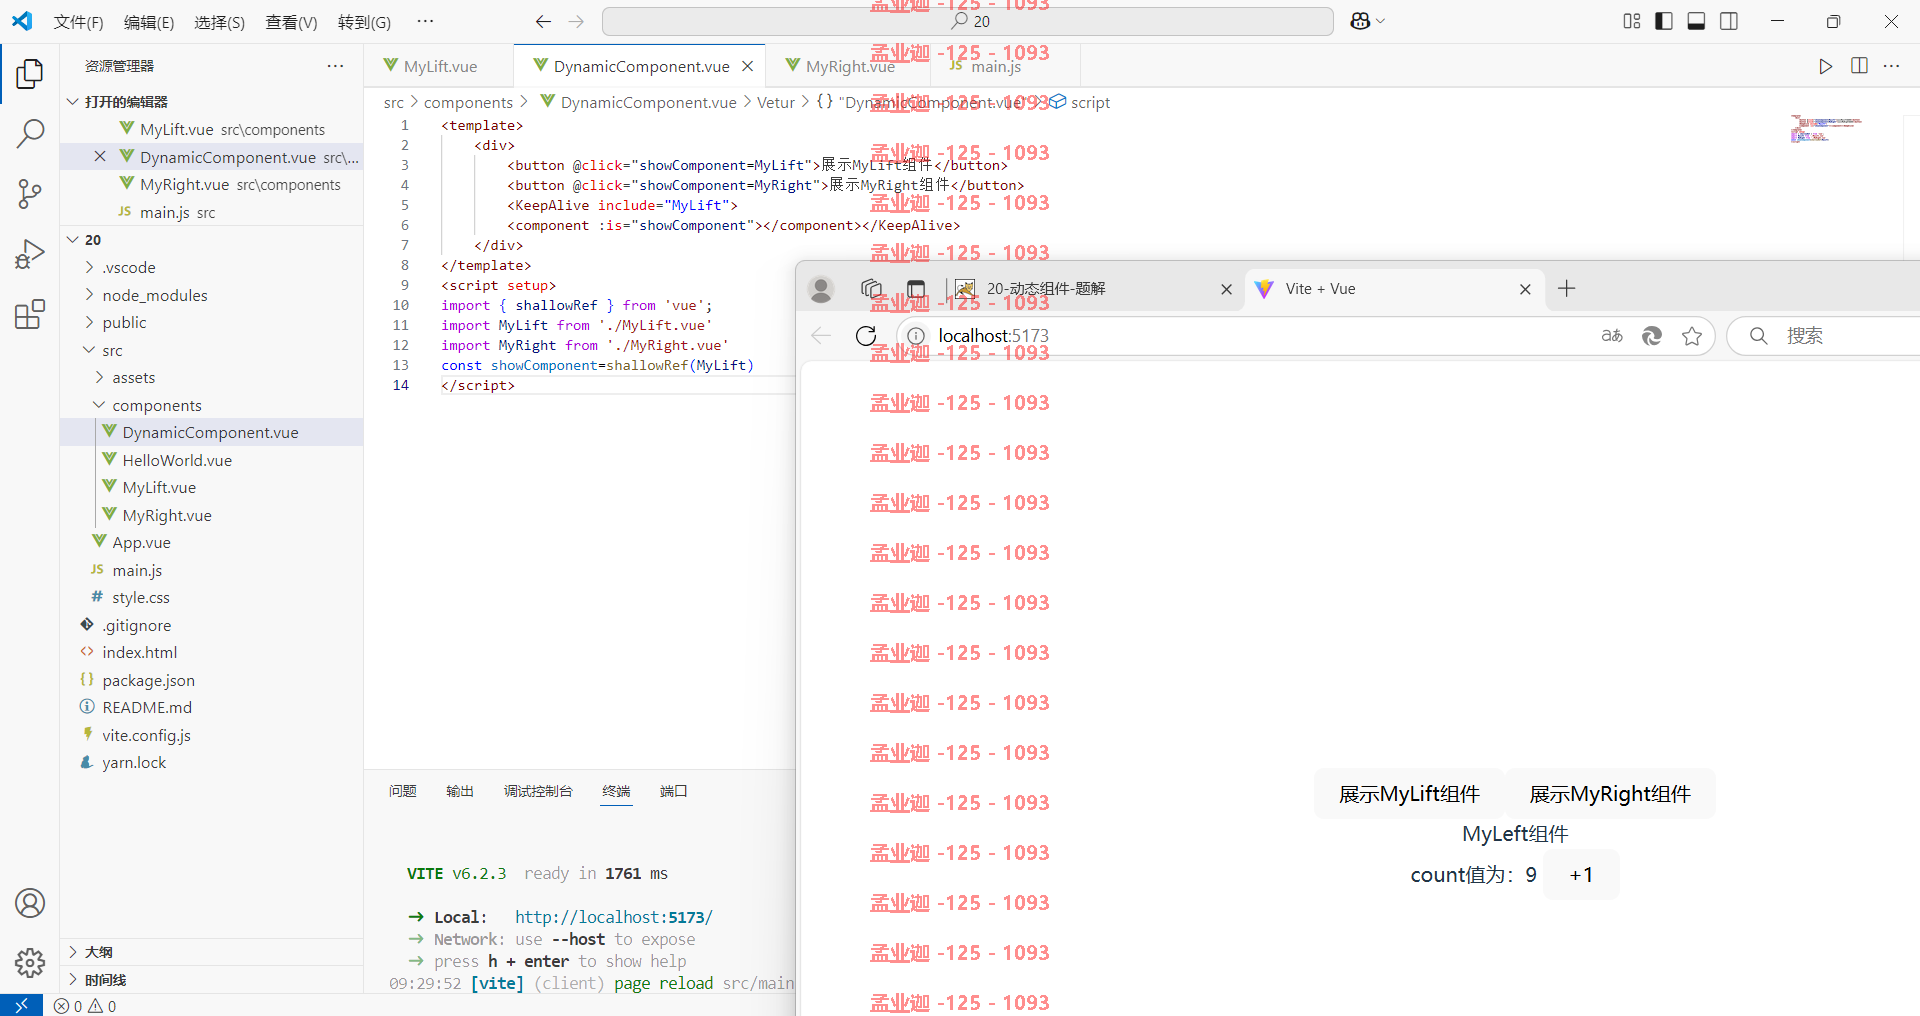
Task: Close DynamicComponent.vue in open editors list
Action: point(100,156)
